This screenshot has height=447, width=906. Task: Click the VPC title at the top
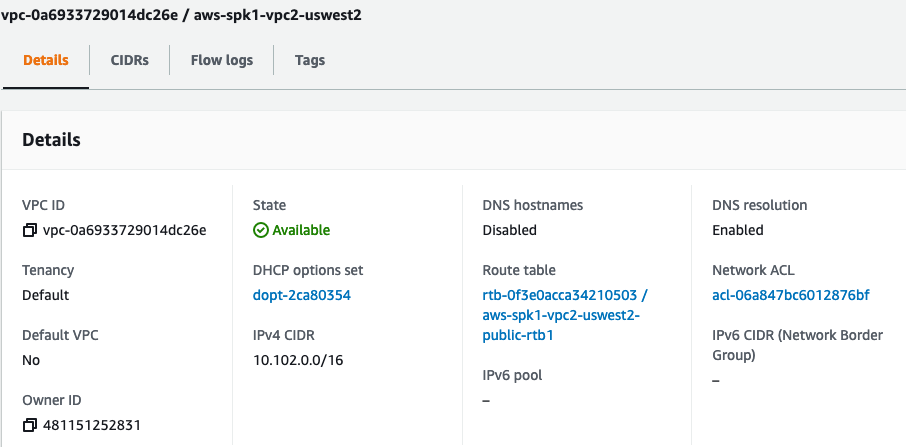(181, 15)
